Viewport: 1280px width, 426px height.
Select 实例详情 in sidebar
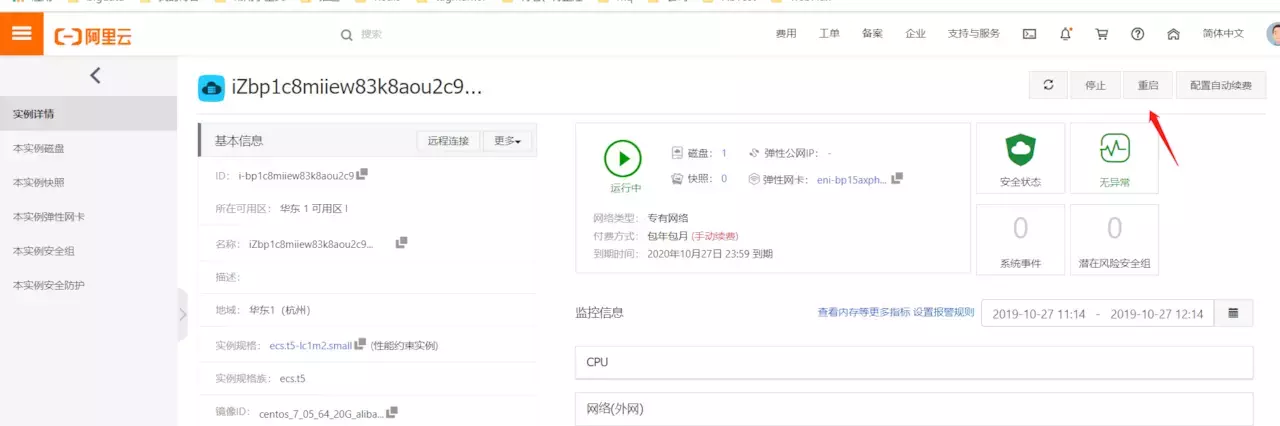[88, 113]
